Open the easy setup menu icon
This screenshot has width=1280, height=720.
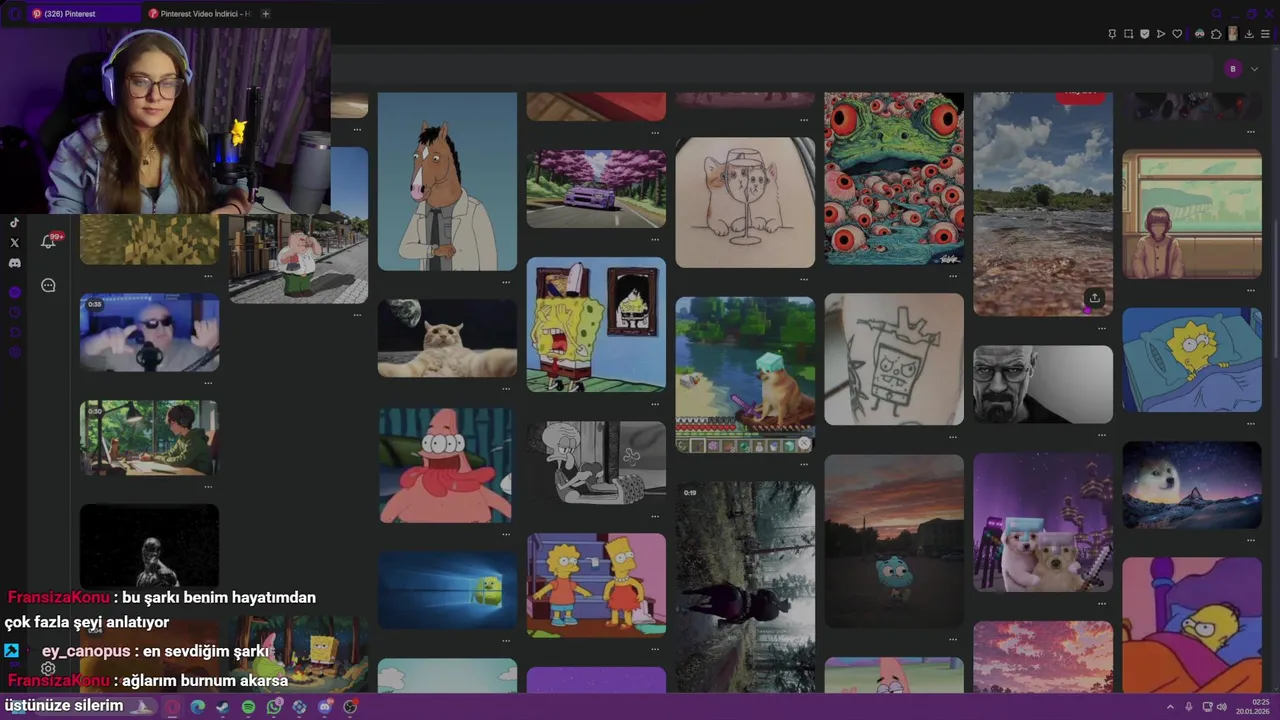(1265, 34)
